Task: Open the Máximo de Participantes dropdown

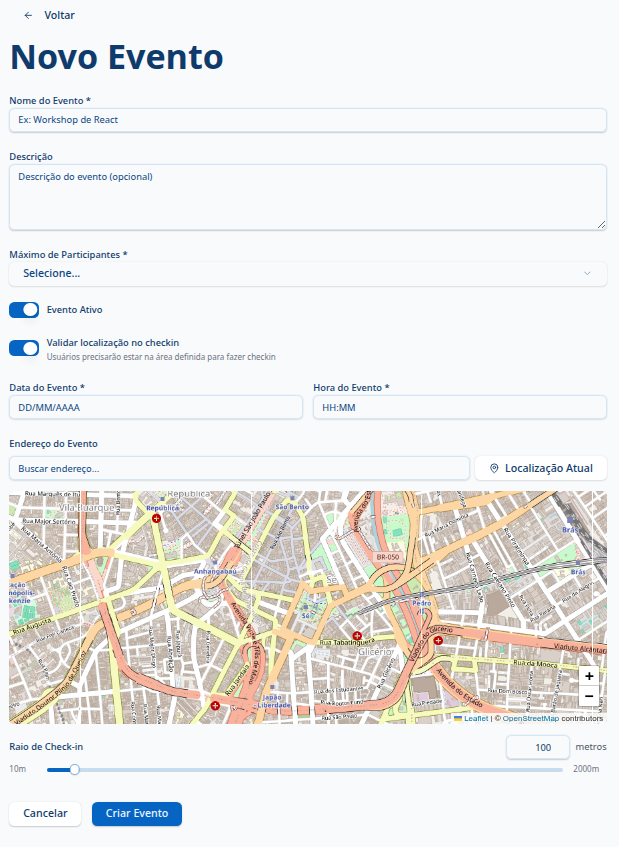Action: point(308,274)
